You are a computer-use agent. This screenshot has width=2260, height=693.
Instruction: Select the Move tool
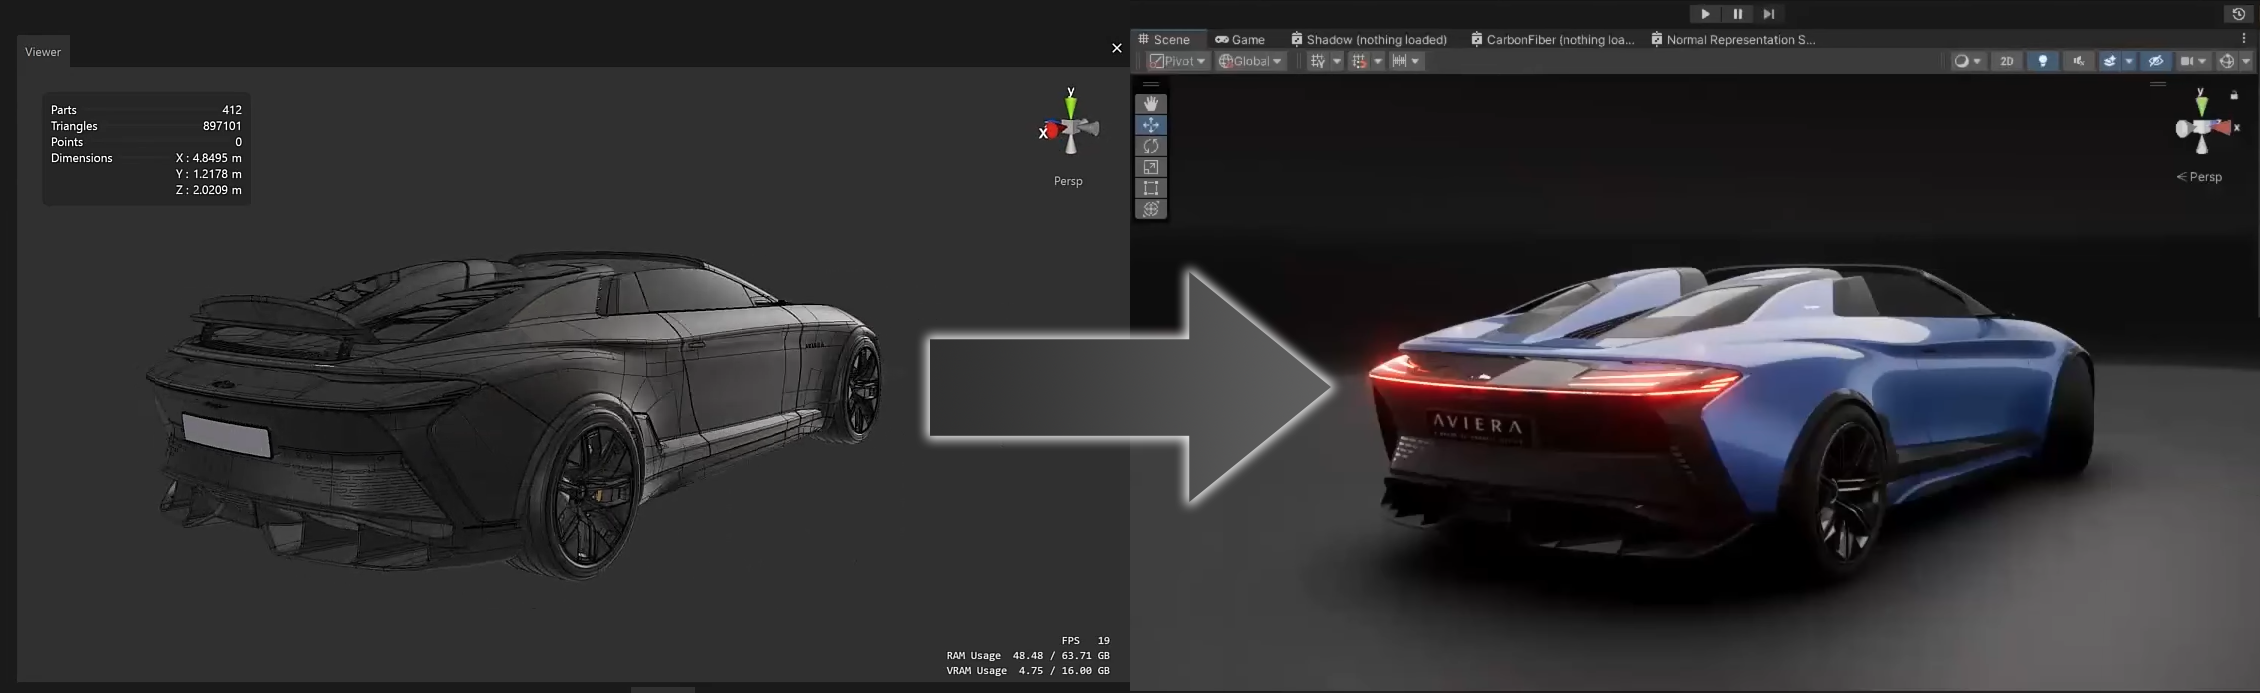[1151, 125]
